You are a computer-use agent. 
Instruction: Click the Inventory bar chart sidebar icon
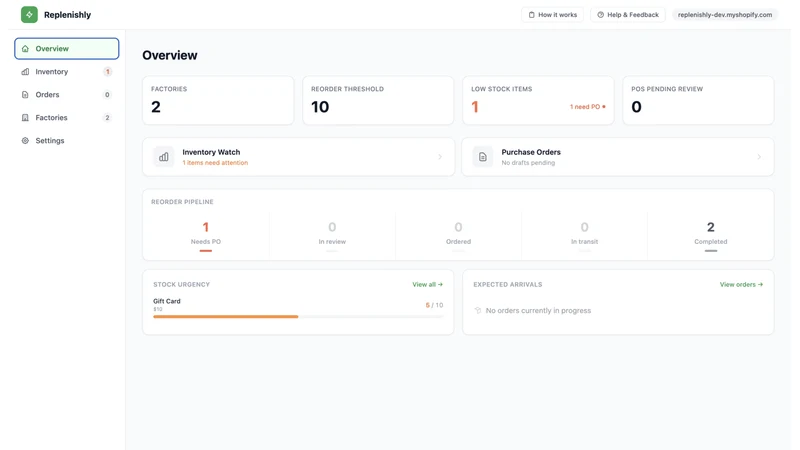coord(25,71)
